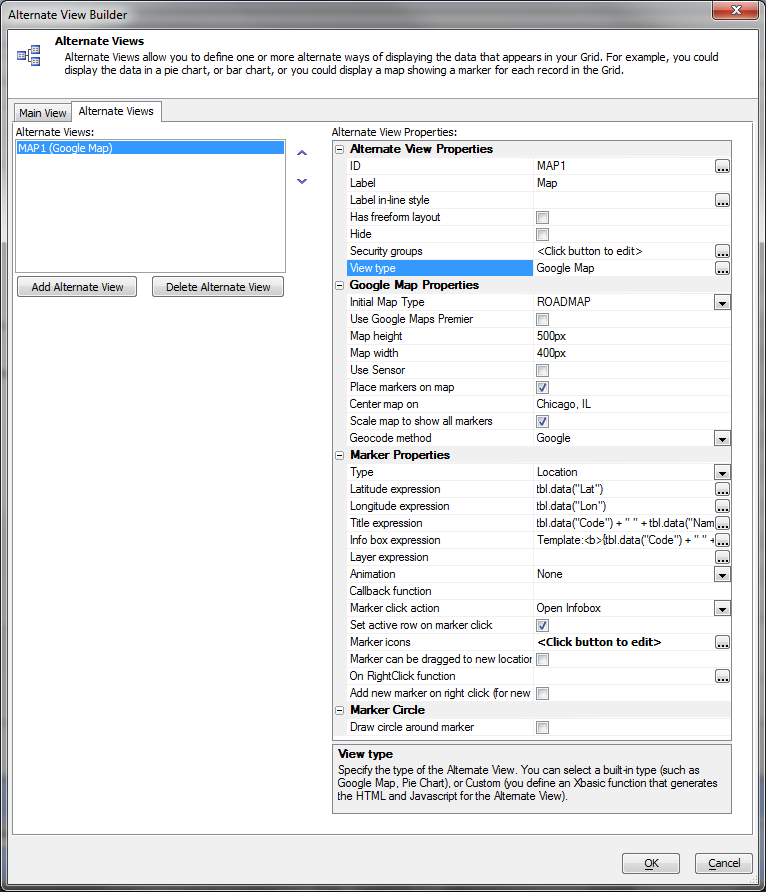Uncheck Set active row on marker click

[543, 626]
